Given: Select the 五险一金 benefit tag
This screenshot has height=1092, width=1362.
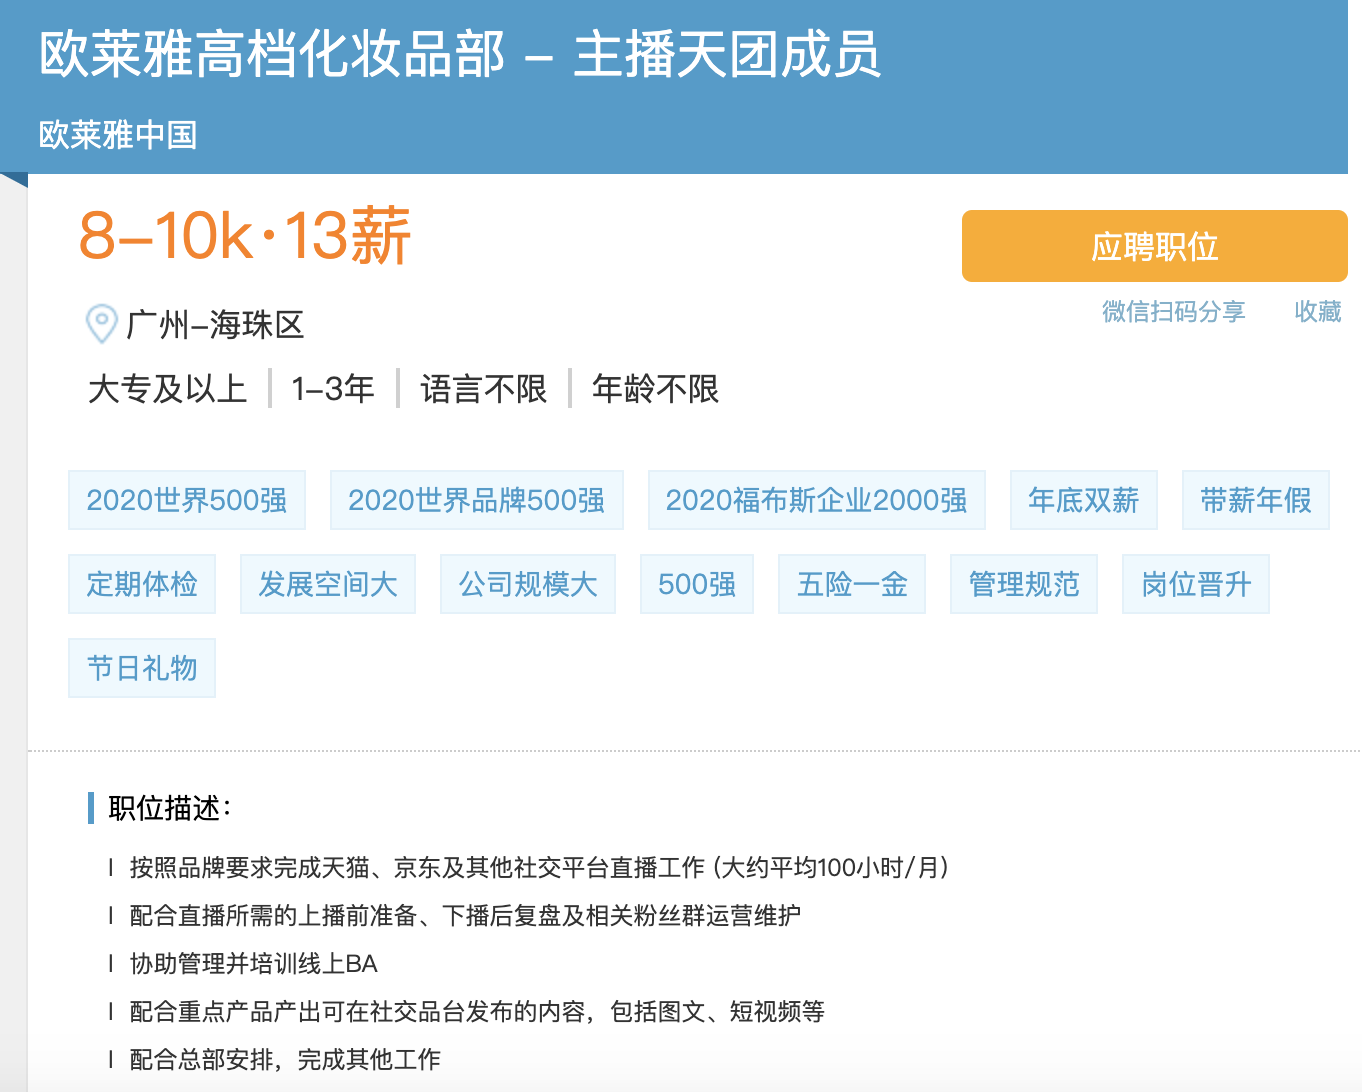Looking at the screenshot, I should pyautogui.click(x=852, y=584).
